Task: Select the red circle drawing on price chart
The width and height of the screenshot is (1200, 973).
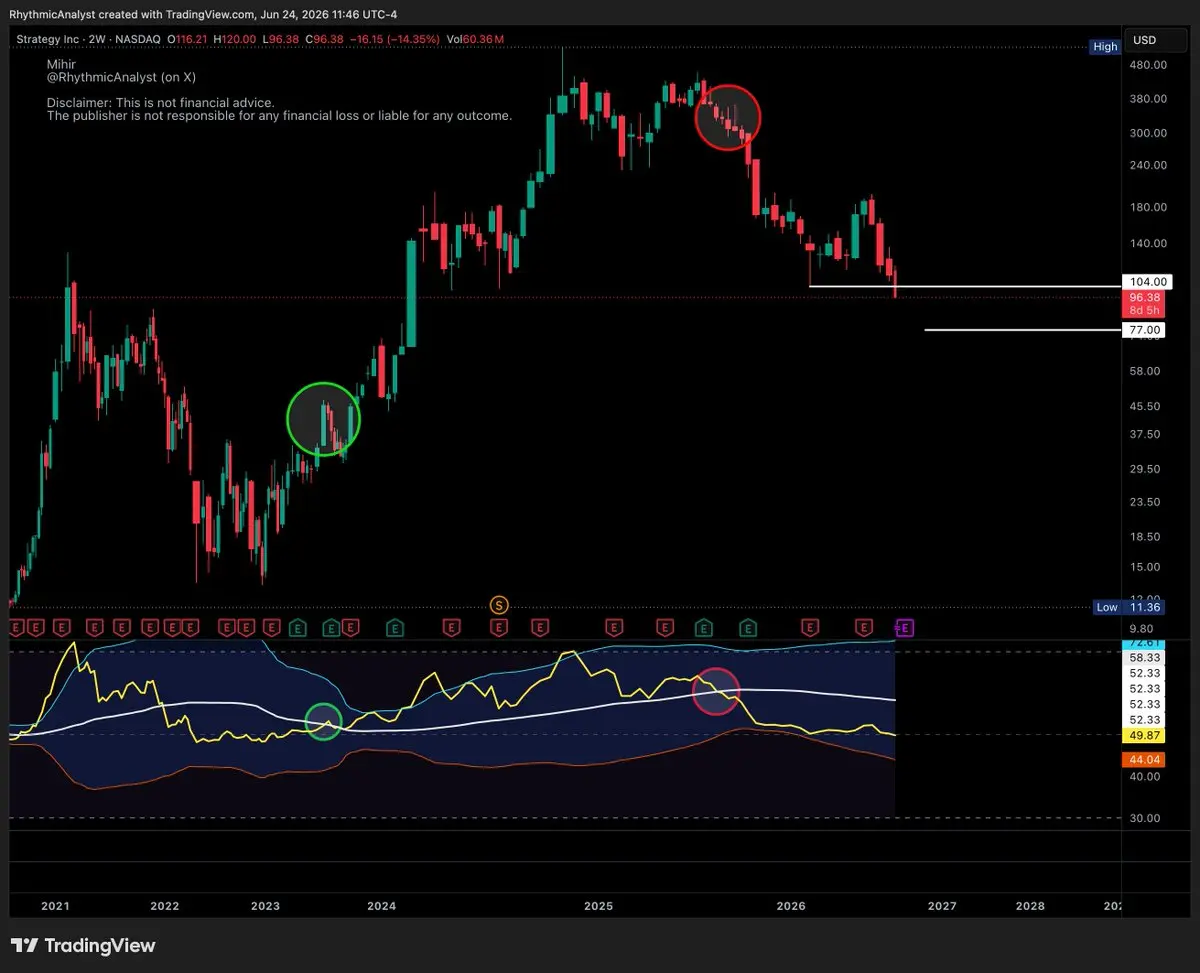Action: coord(728,117)
